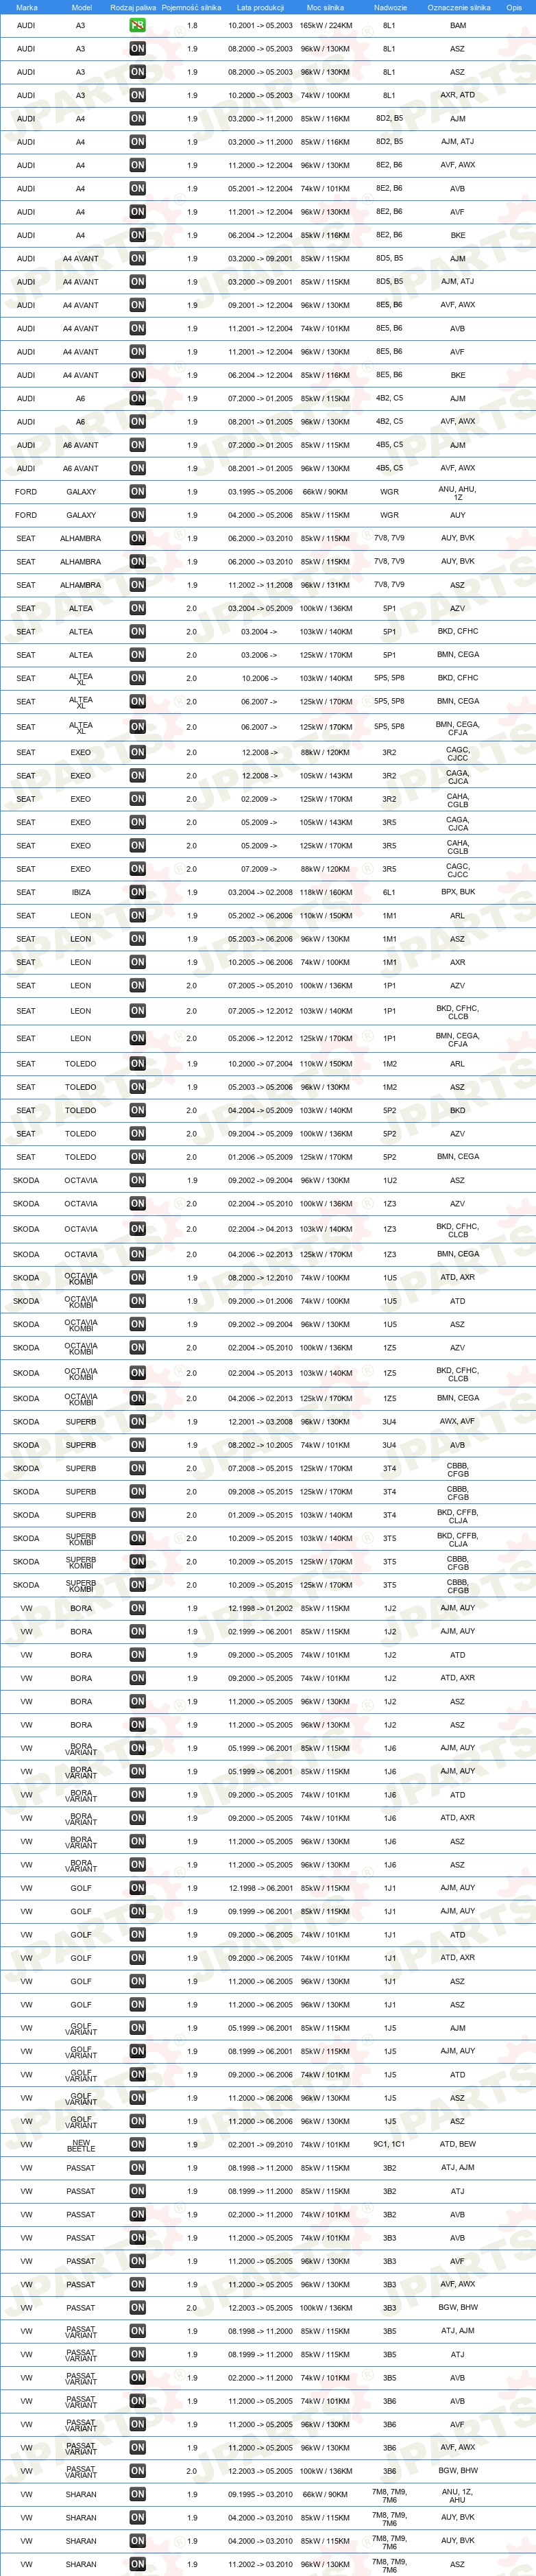
Task: Click the 02.2001 -> 09.2010 production years
Action: point(260,2145)
